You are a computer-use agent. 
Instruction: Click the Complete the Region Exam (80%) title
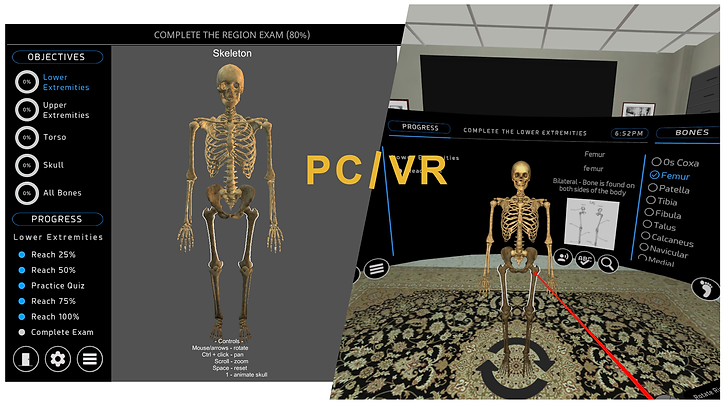232,35
